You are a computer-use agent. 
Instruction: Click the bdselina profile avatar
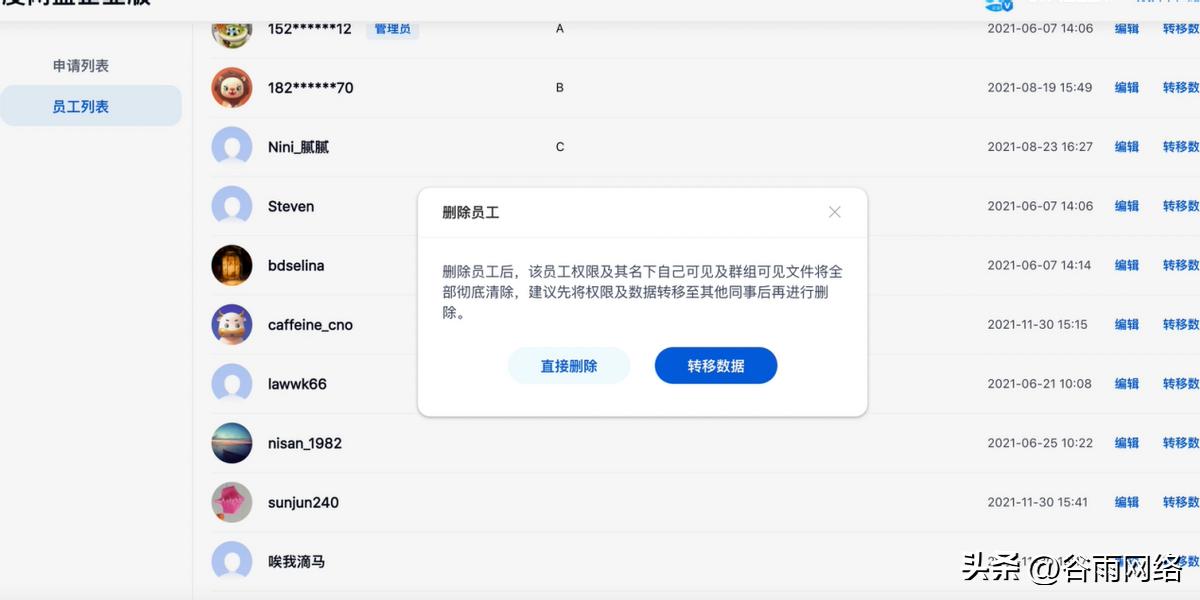(231, 265)
